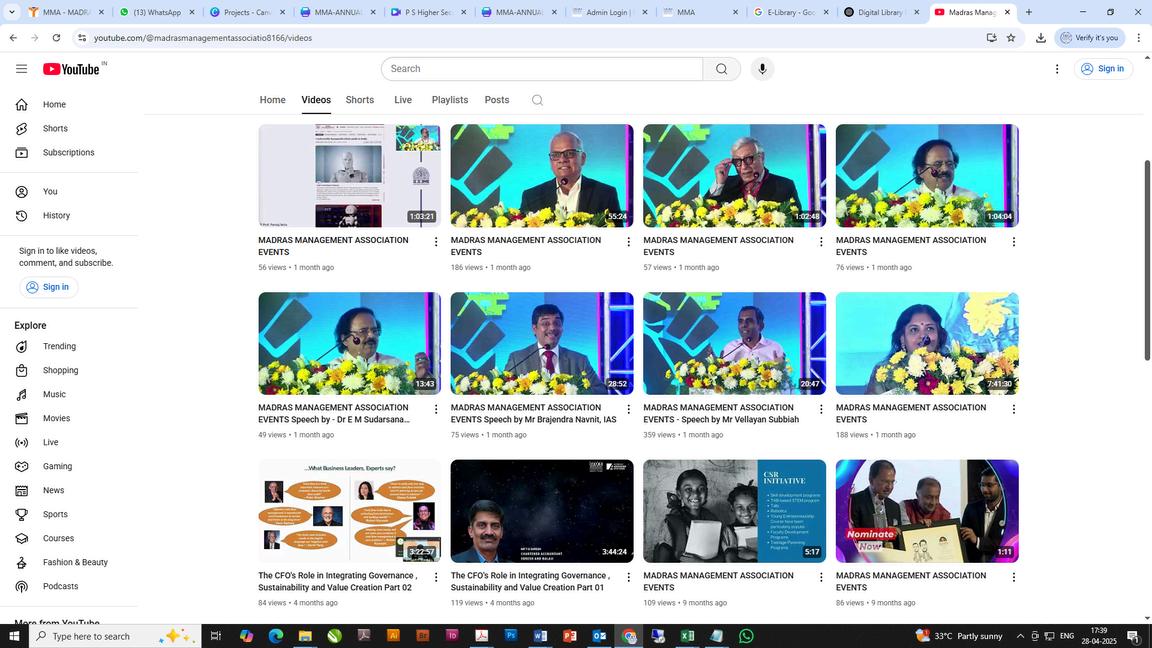Viewport: 1152px width, 648px height.
Task: Go back in browser history
Action: 13,37
